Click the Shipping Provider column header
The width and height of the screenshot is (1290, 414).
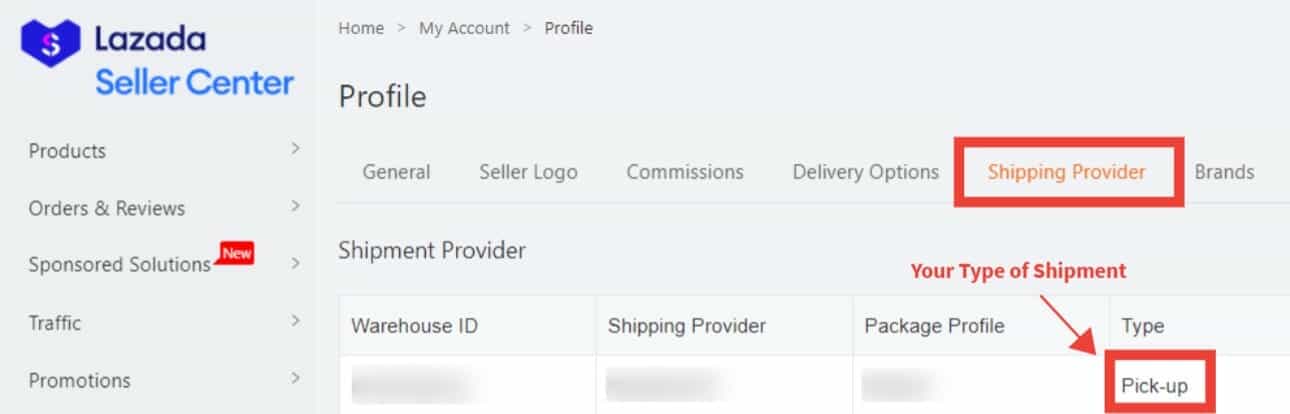(x=687, y=326)
